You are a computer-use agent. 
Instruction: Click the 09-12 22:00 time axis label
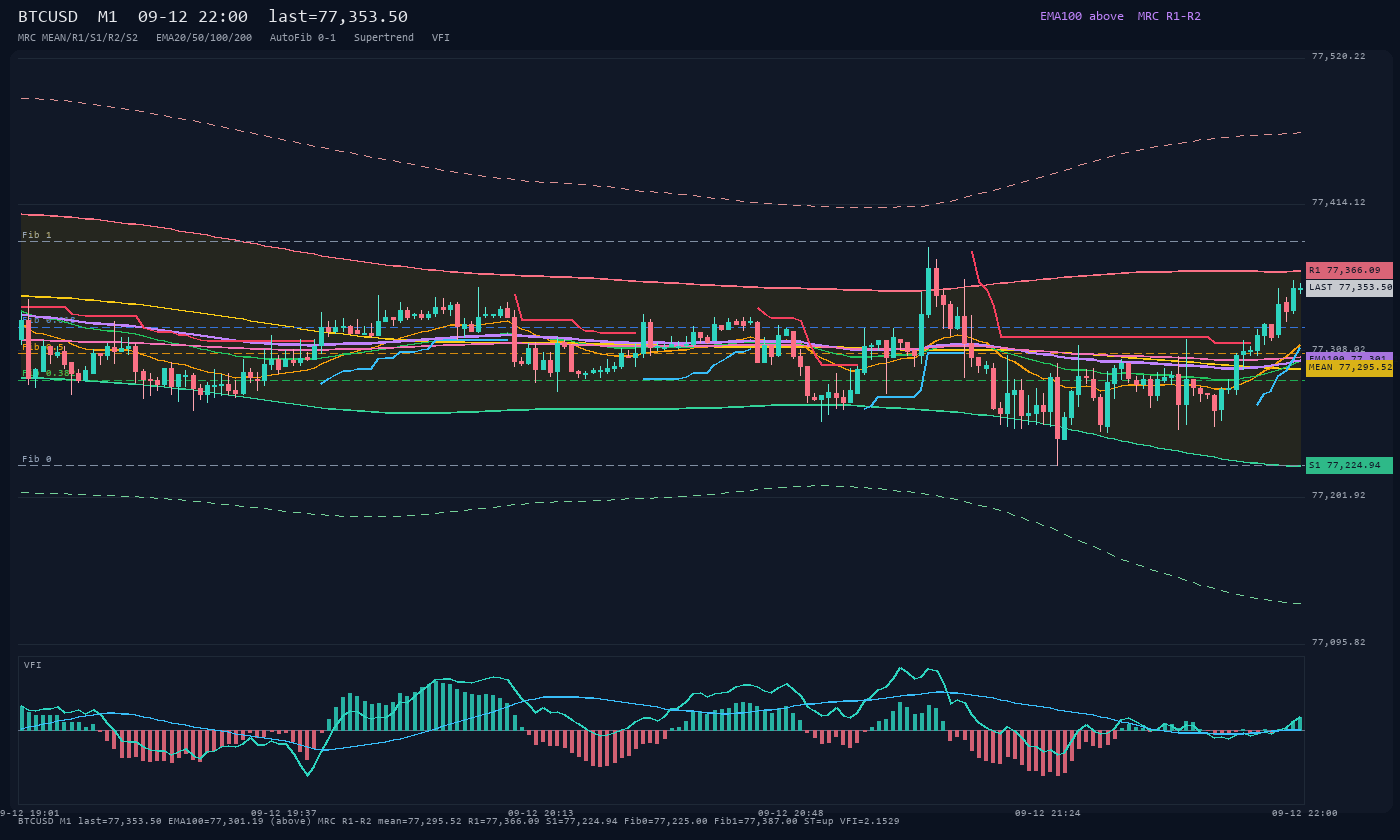pos(1304,813)
